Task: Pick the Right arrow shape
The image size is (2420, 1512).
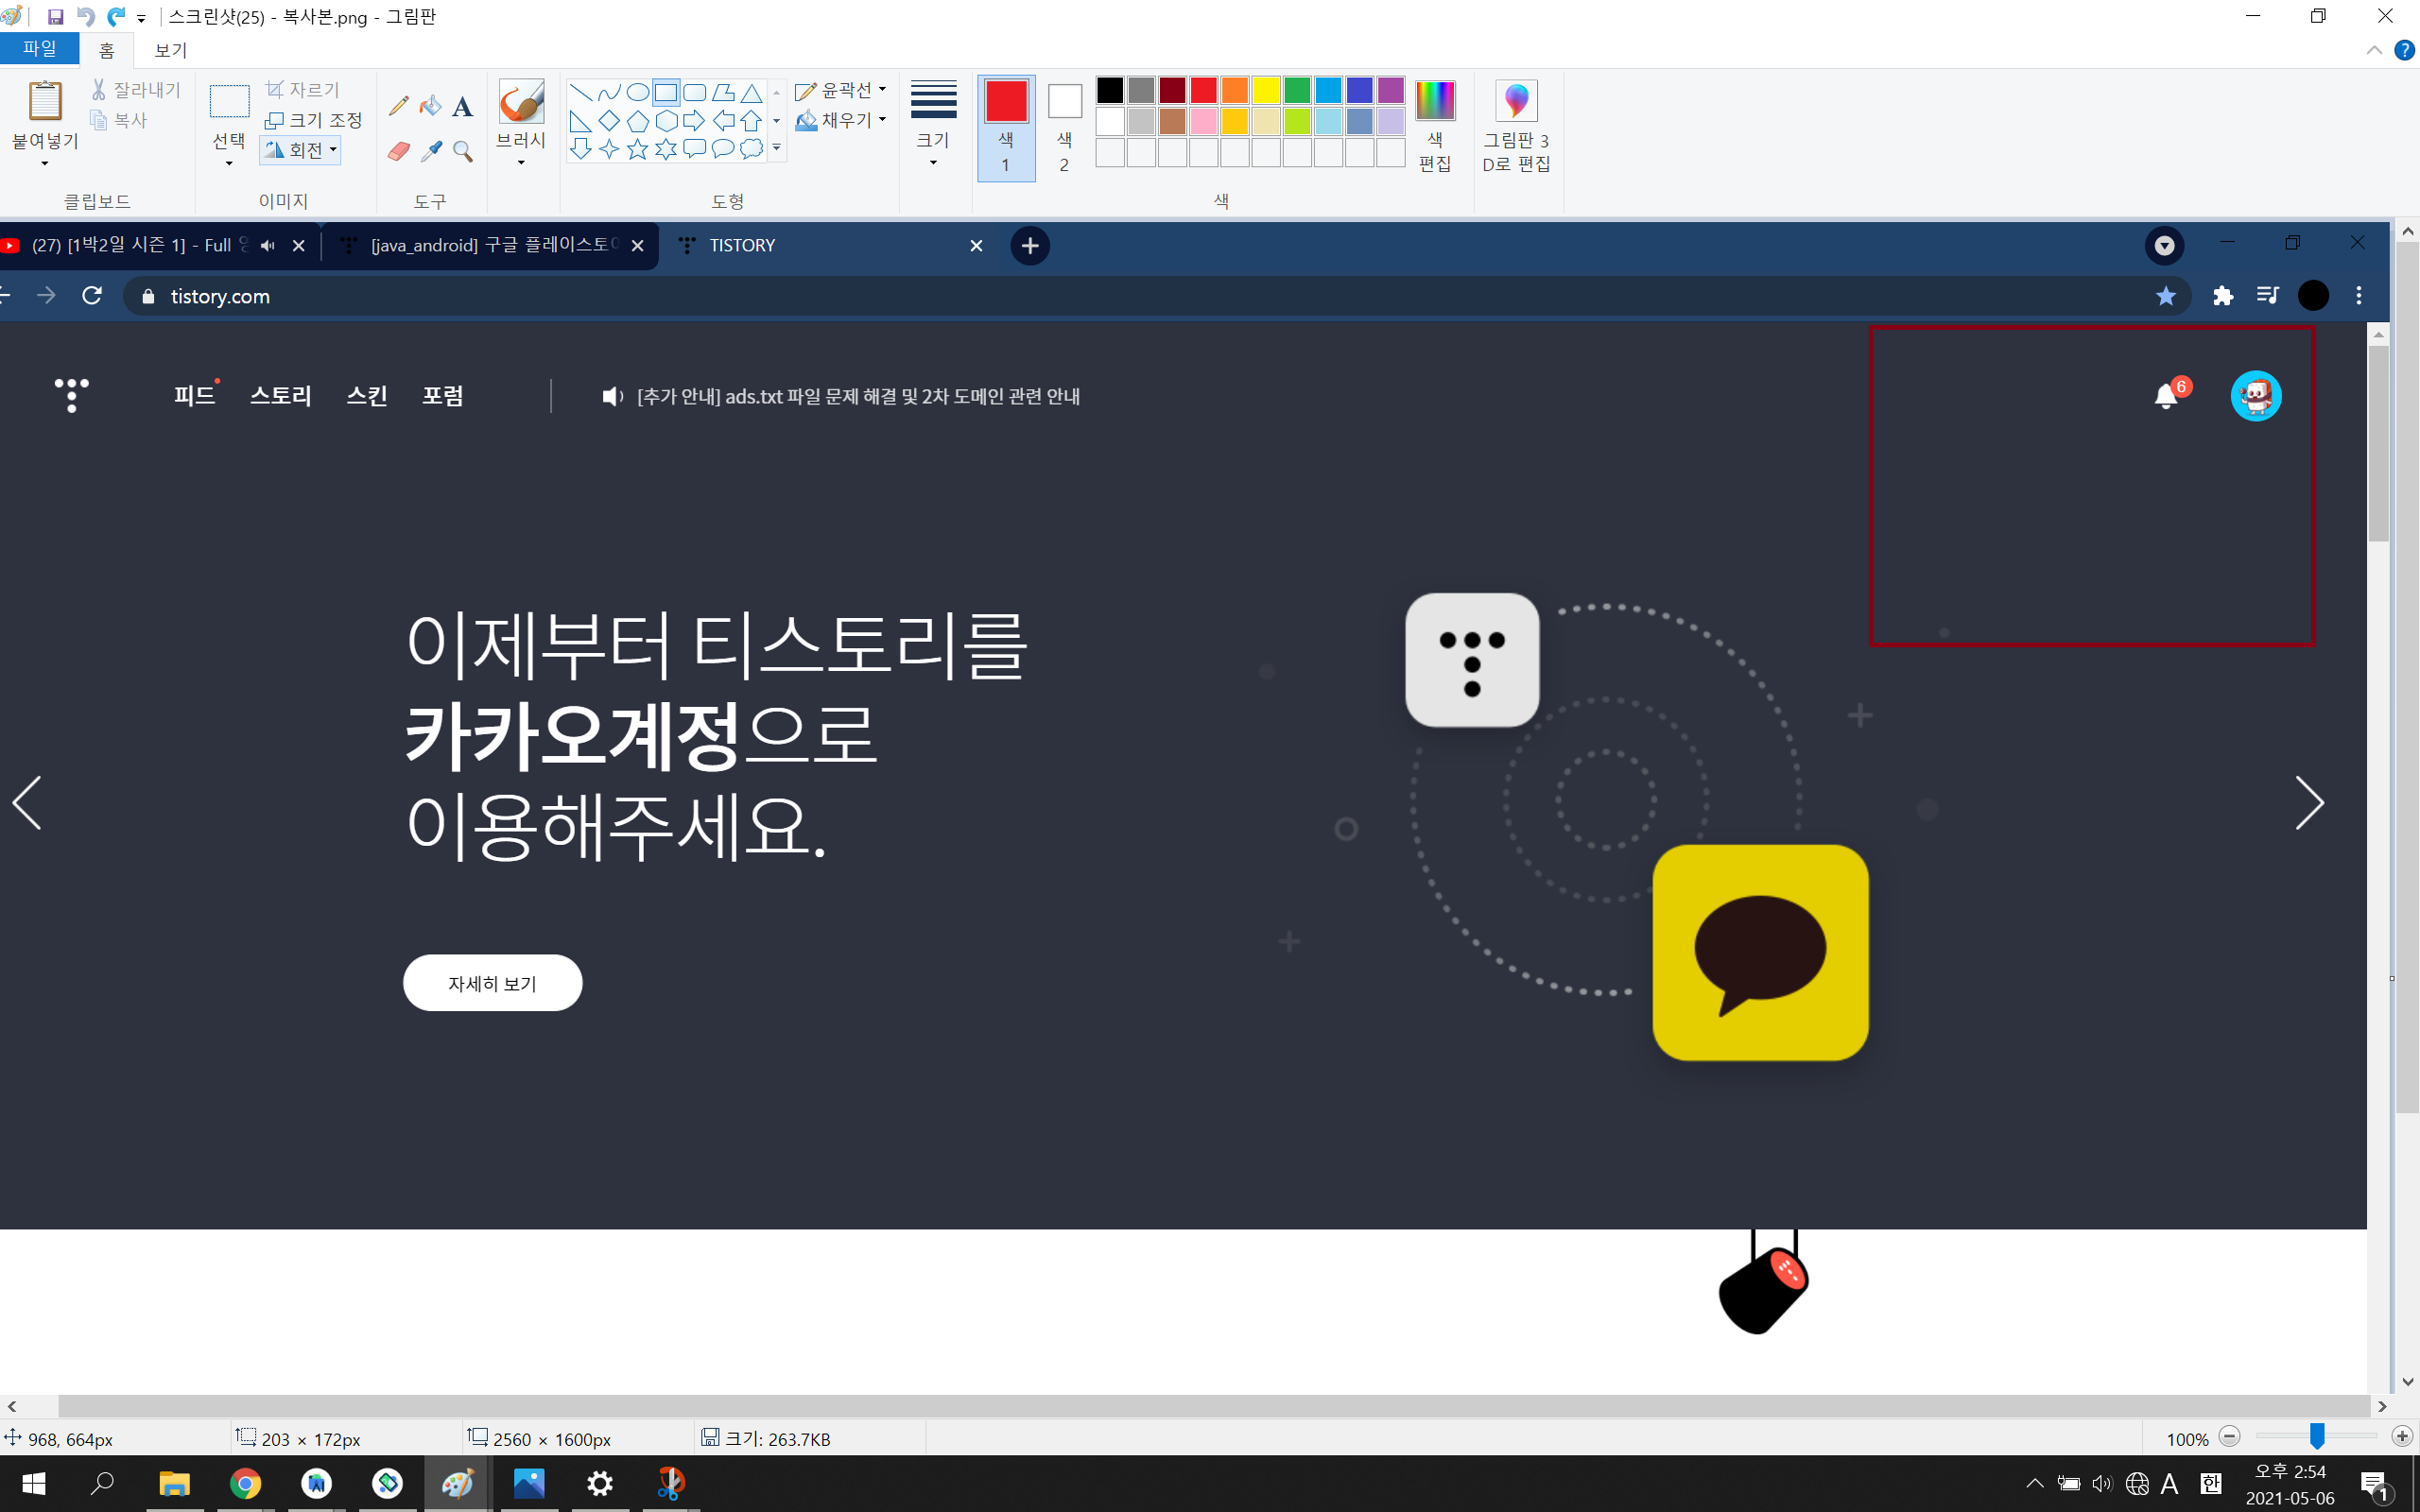Action: coord(694,121)
